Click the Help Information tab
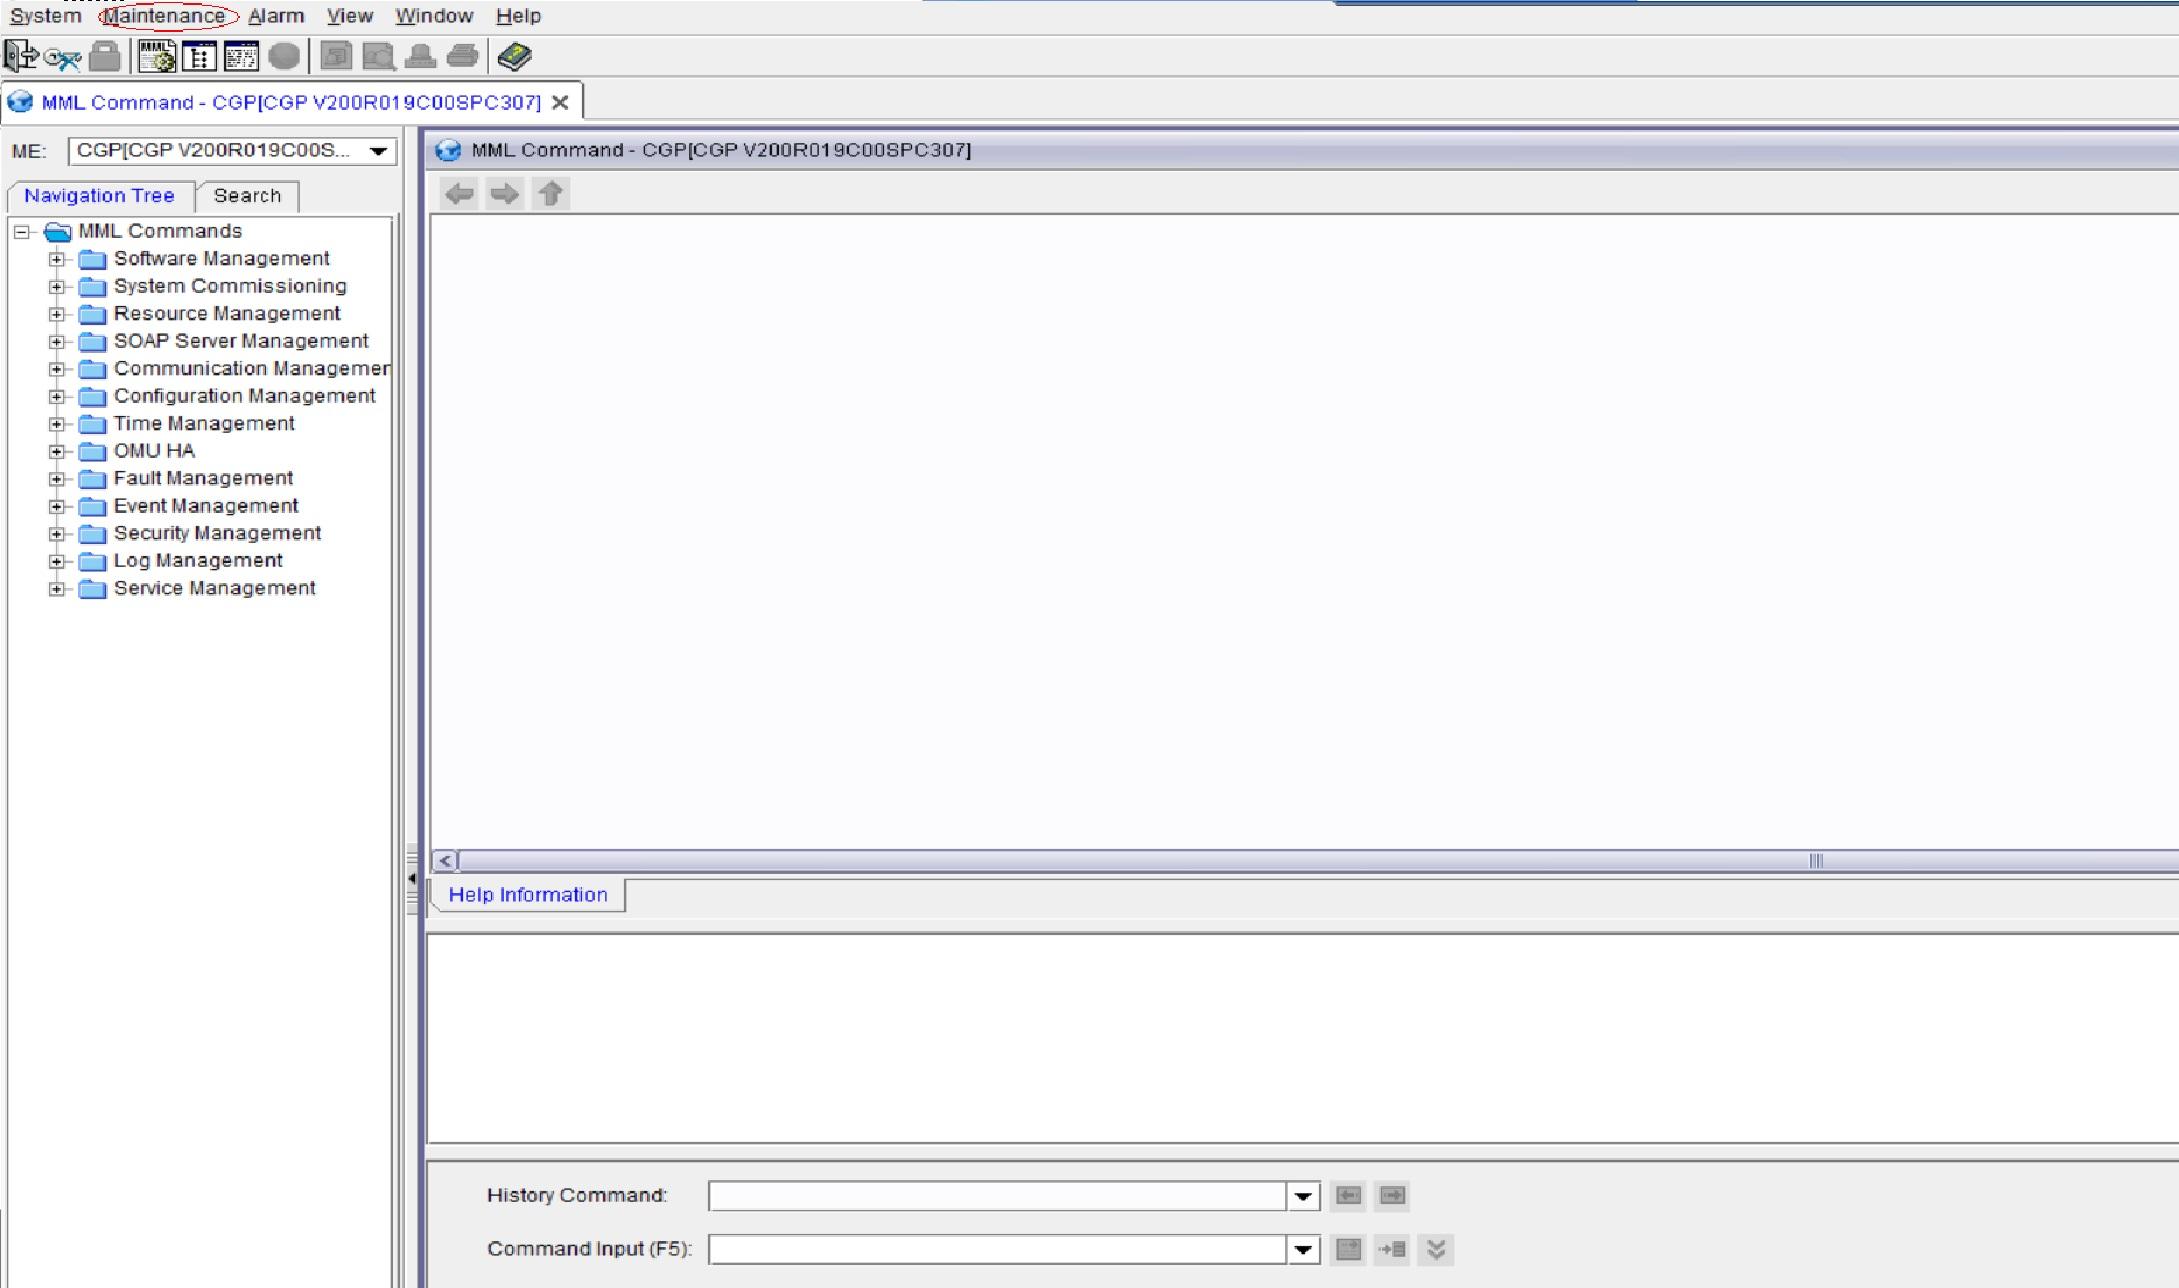Viewport: 2179px width, 1288px height. click(527, 894)
